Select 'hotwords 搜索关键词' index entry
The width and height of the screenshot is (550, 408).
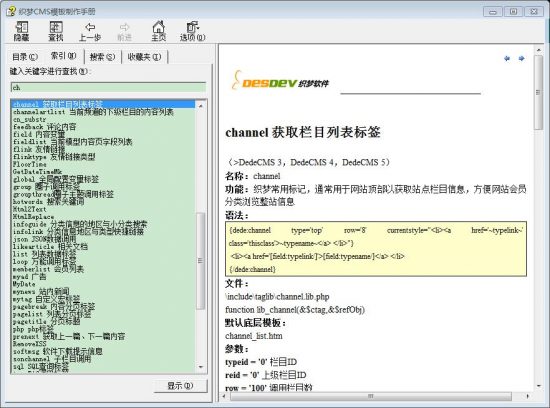(48, 202)
